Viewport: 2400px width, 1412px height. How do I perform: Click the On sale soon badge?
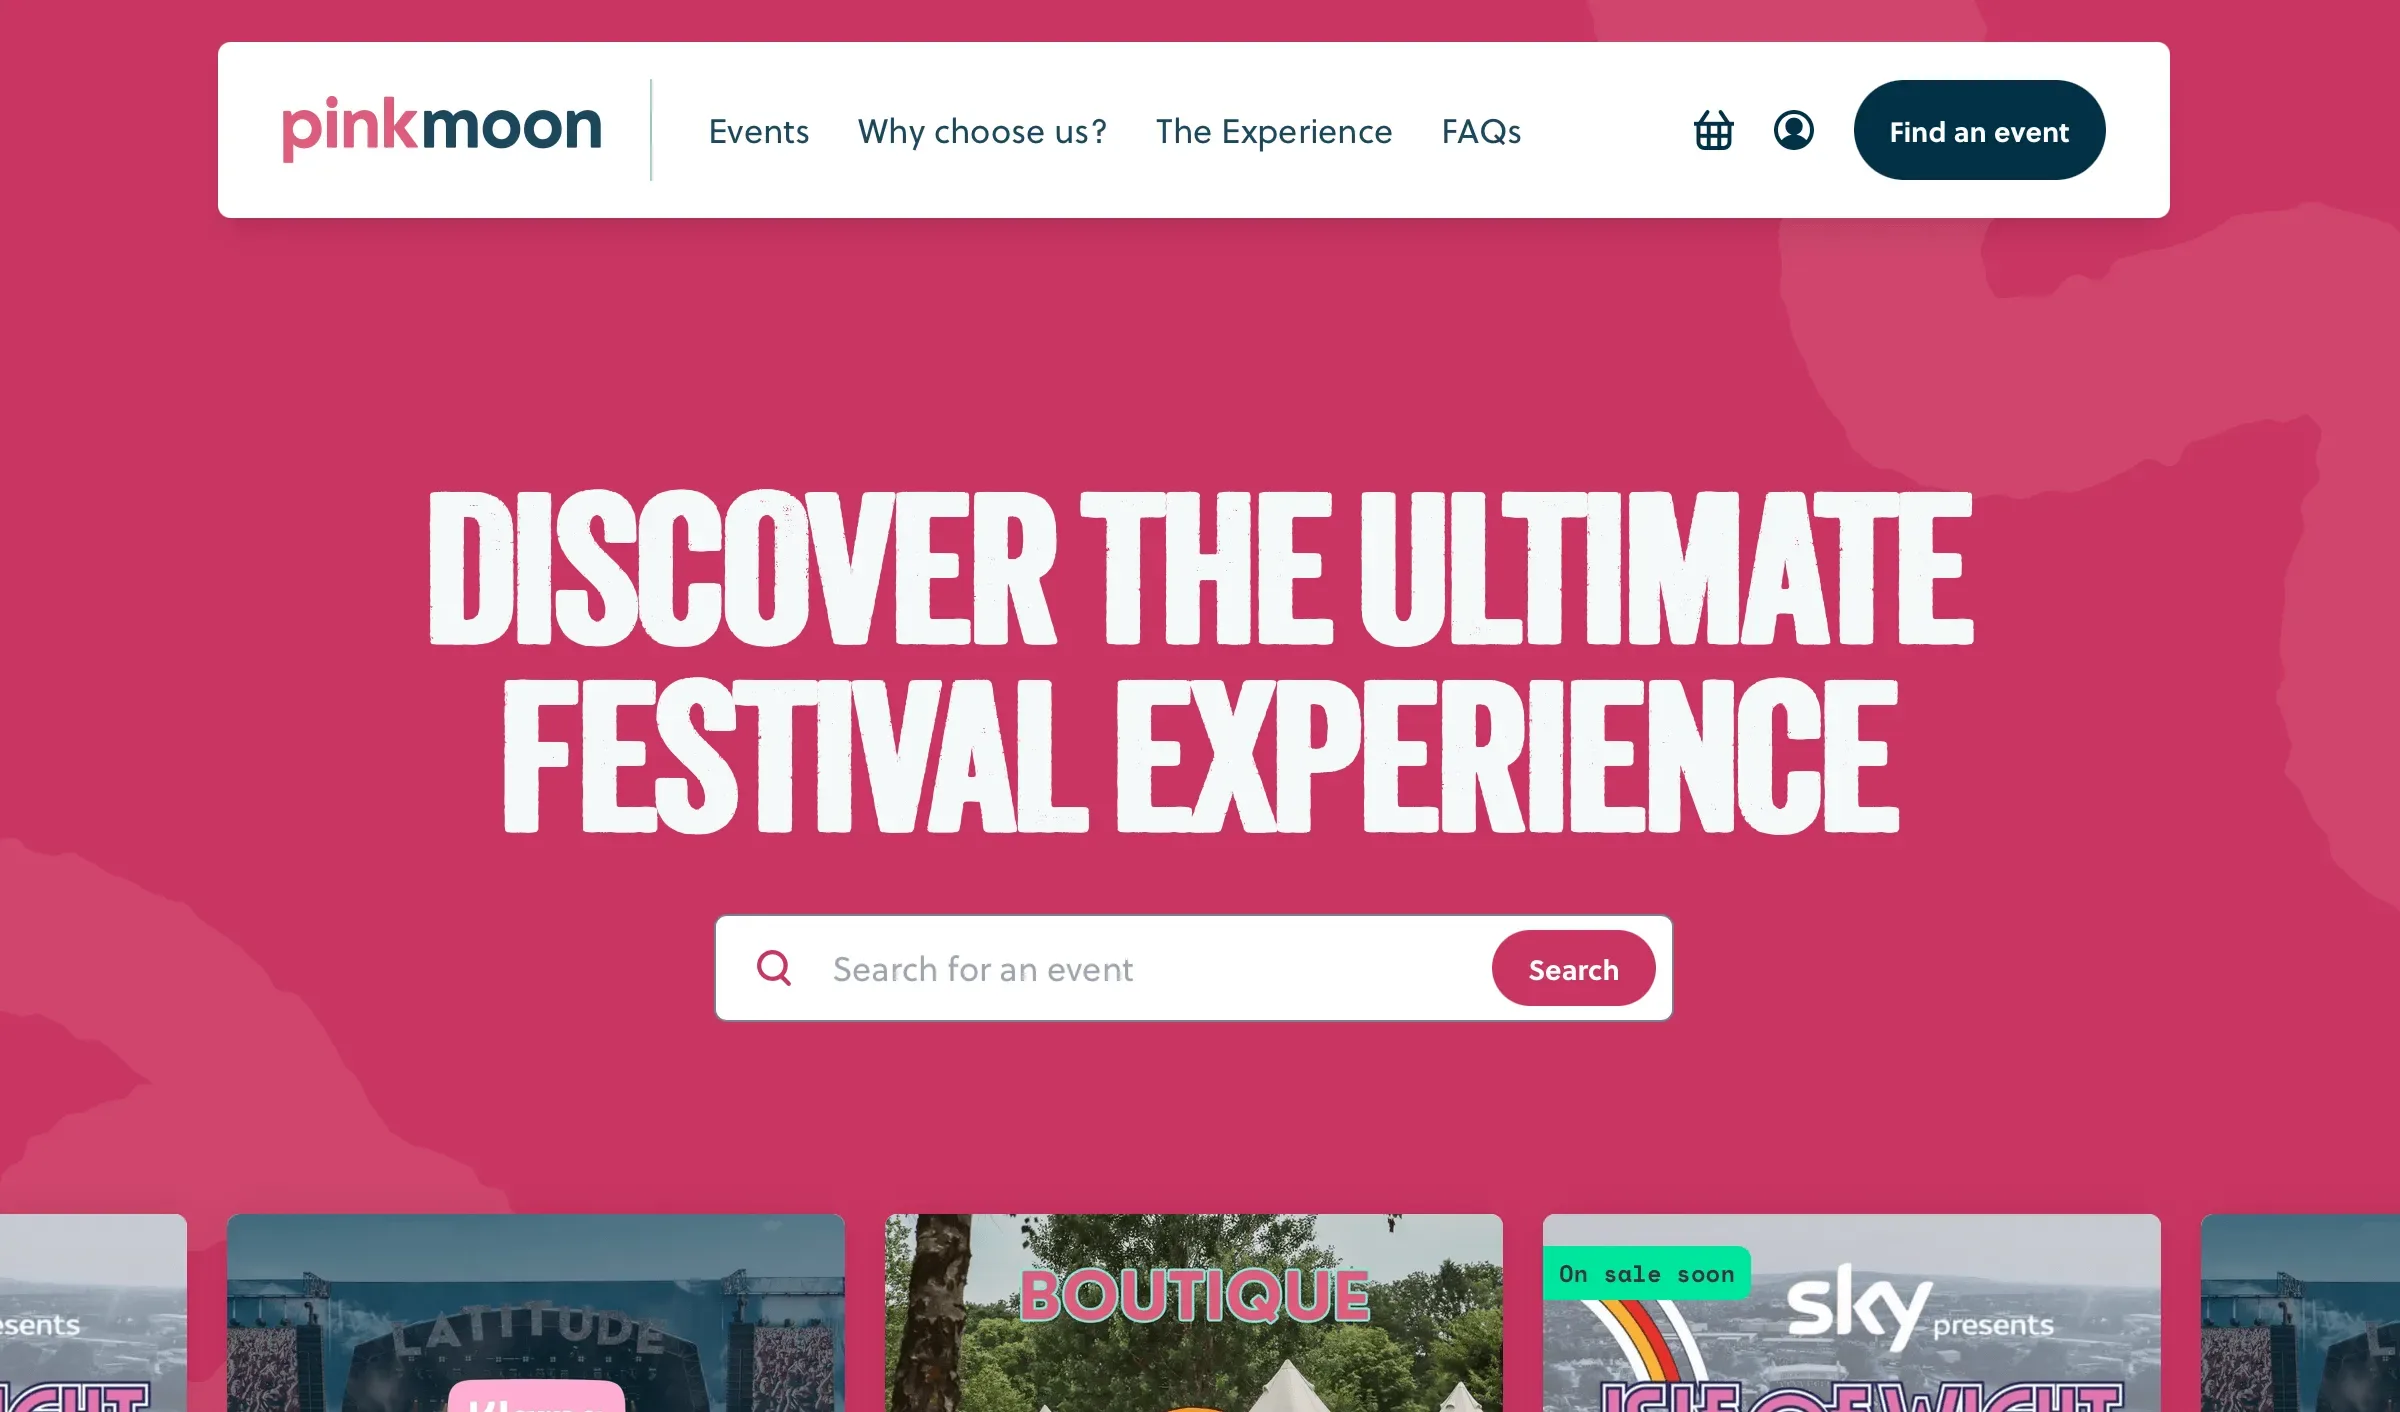1646,1273
